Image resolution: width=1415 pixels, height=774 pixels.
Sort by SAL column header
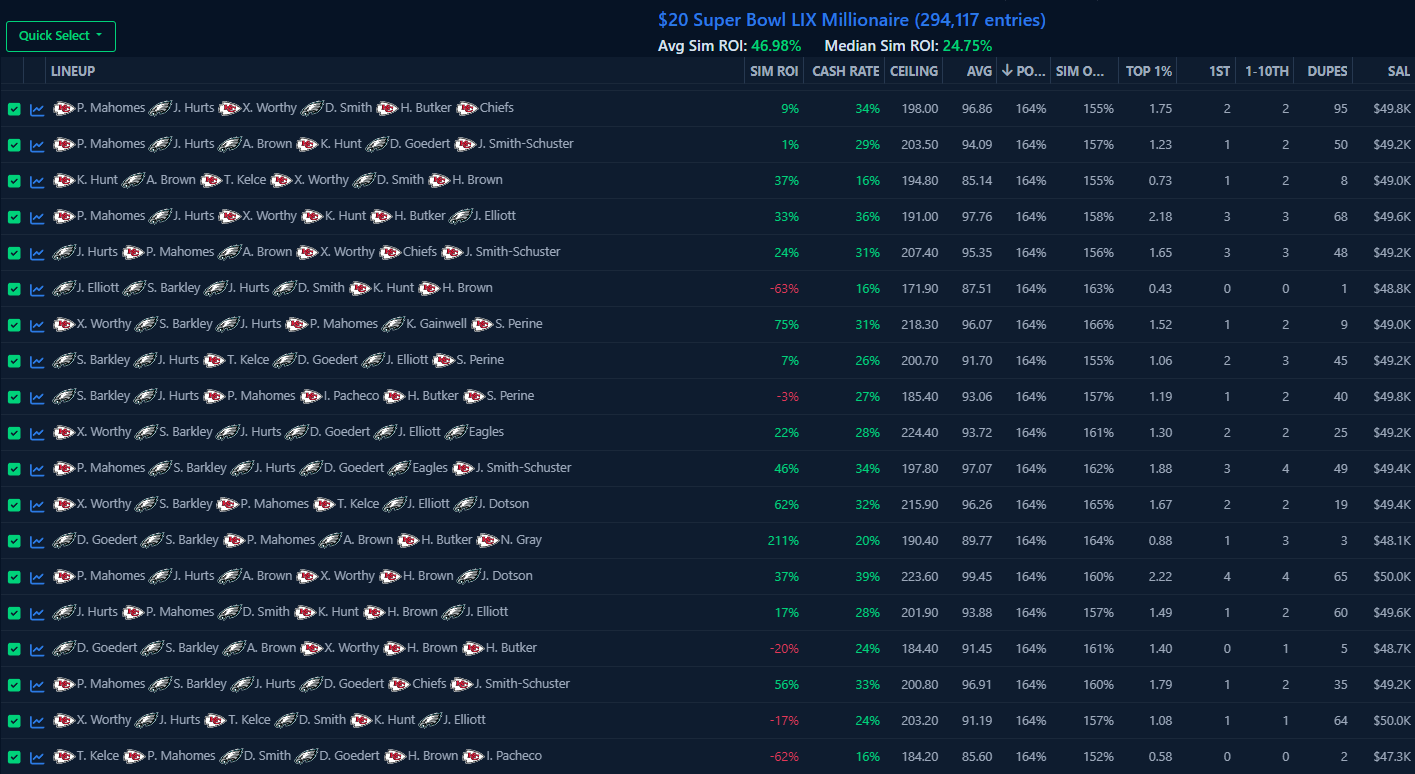1399,71
